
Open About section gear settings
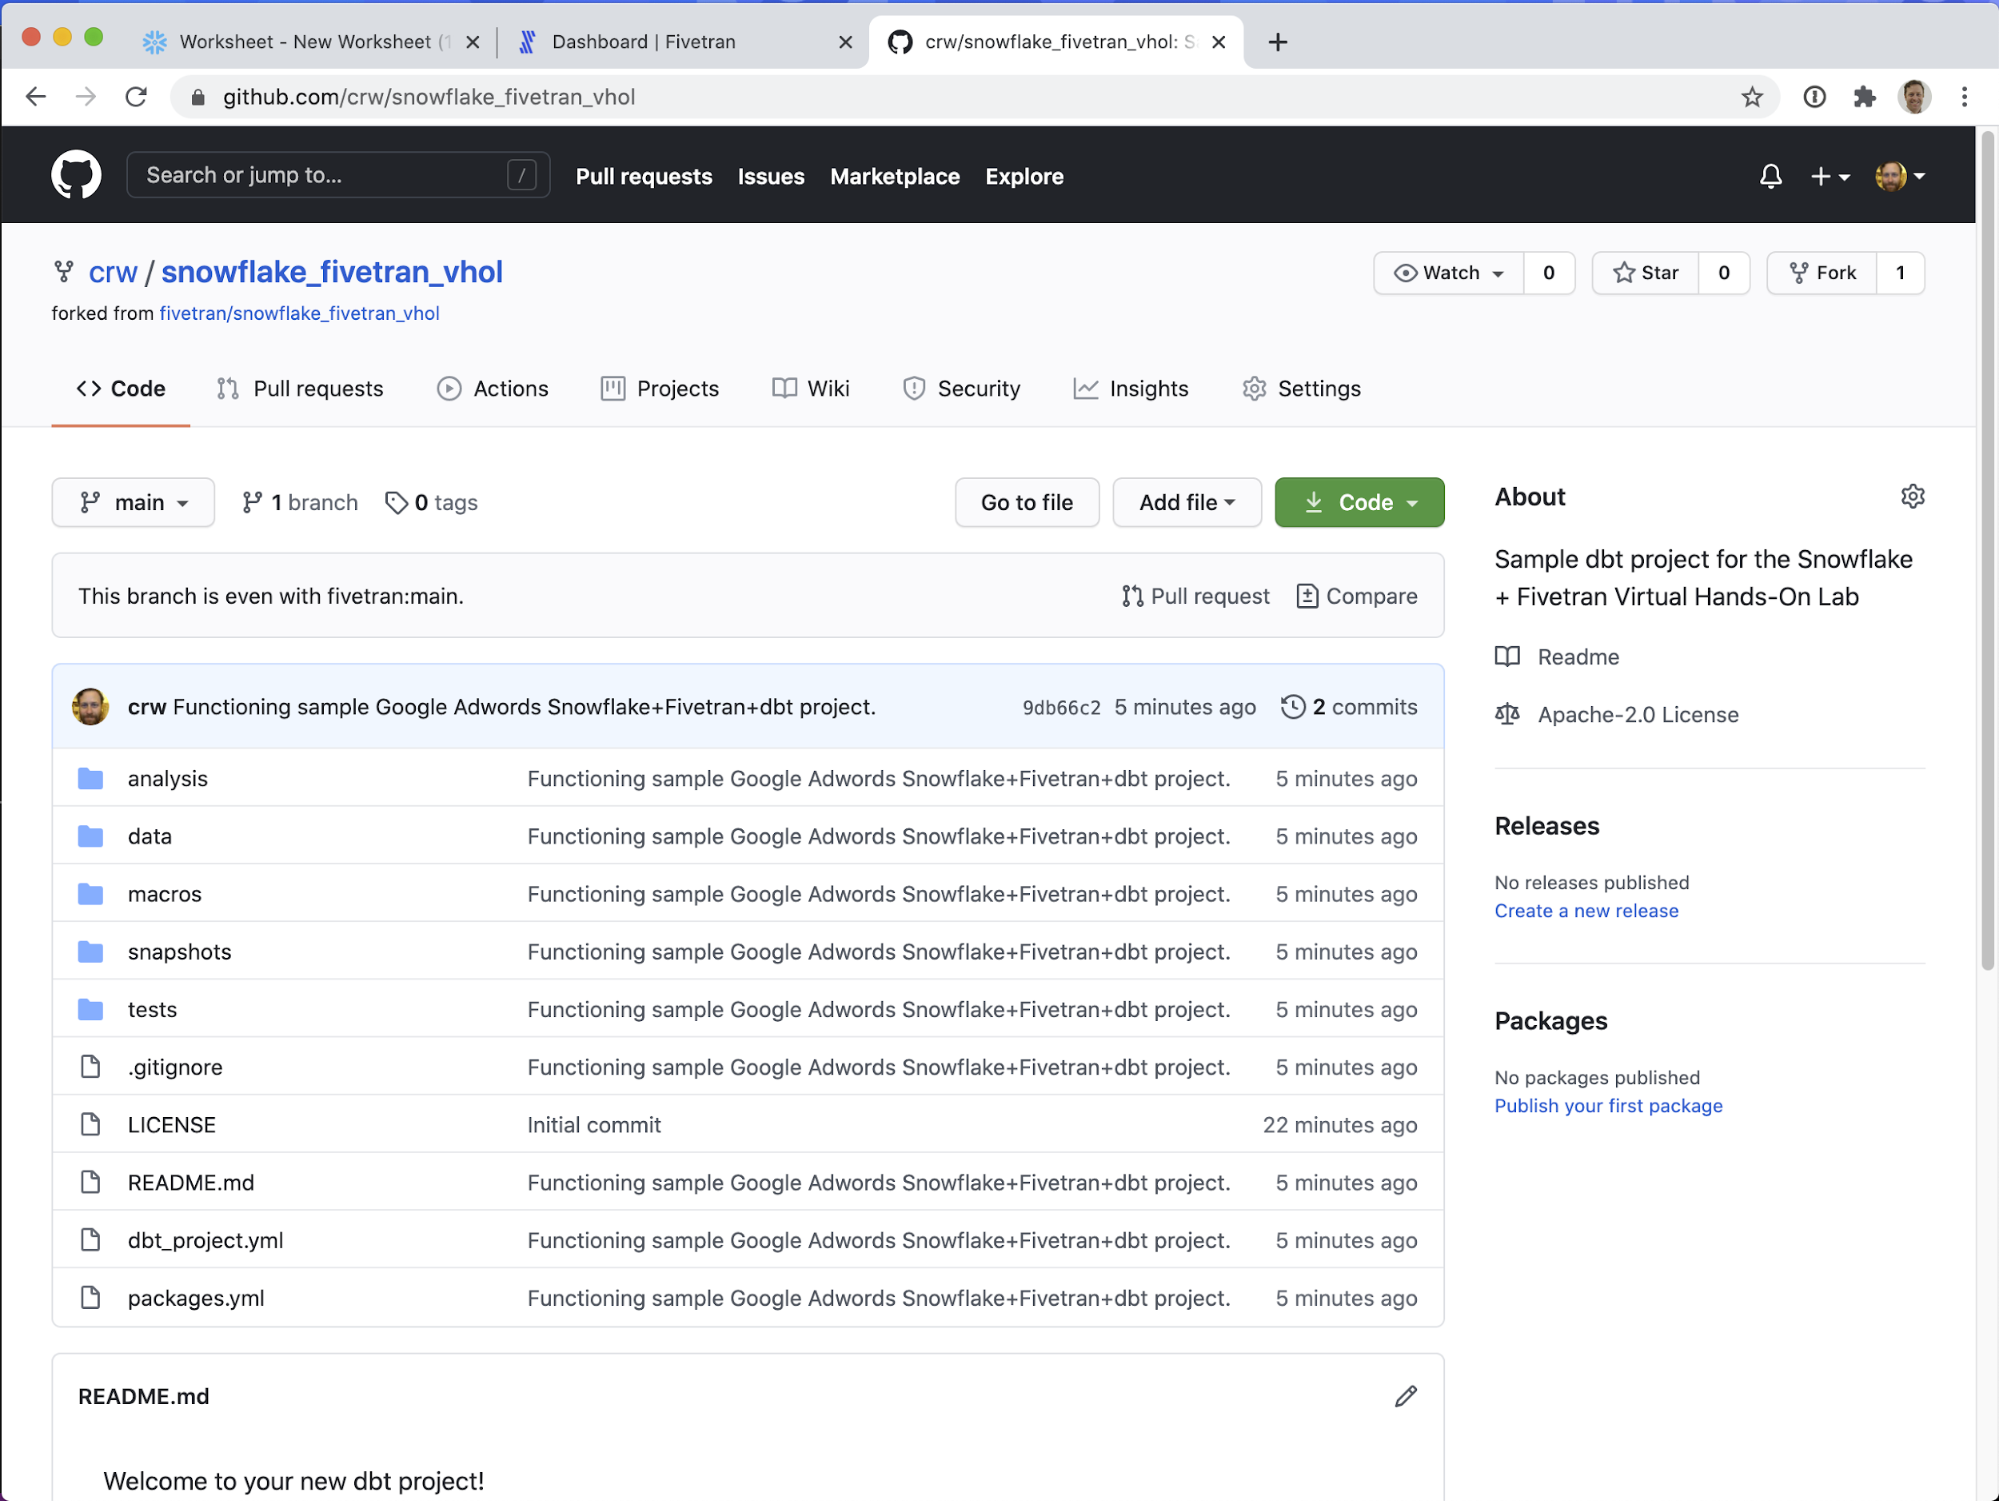[1912, 497]
